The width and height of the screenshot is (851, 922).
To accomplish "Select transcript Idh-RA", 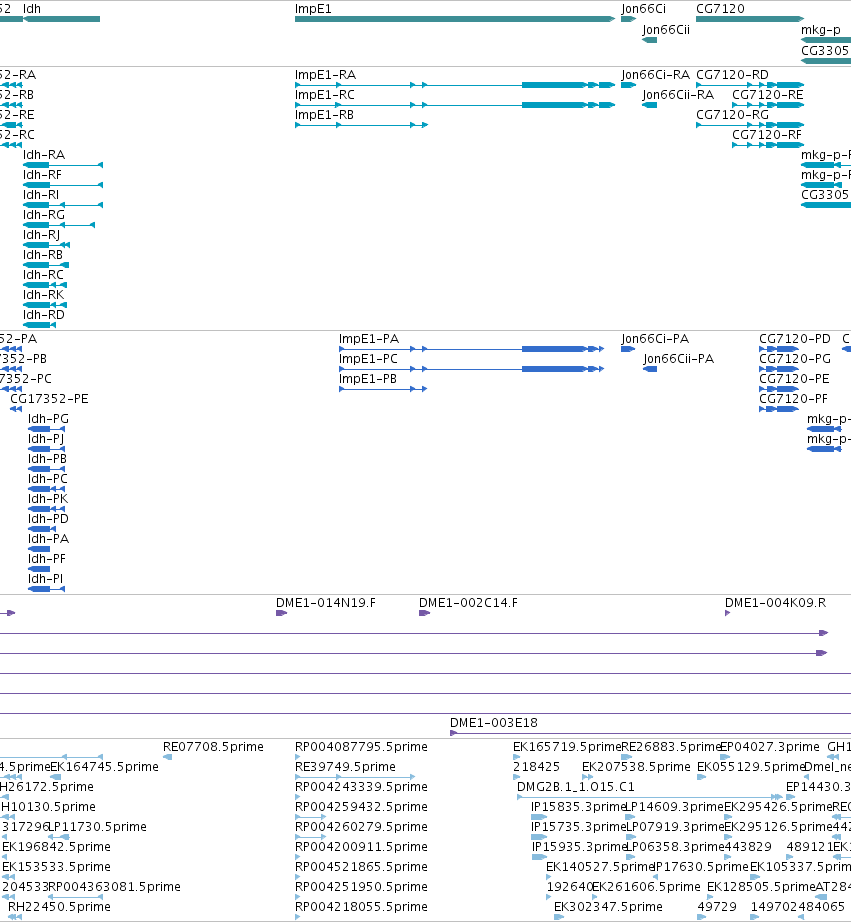I will coord(63,165).
